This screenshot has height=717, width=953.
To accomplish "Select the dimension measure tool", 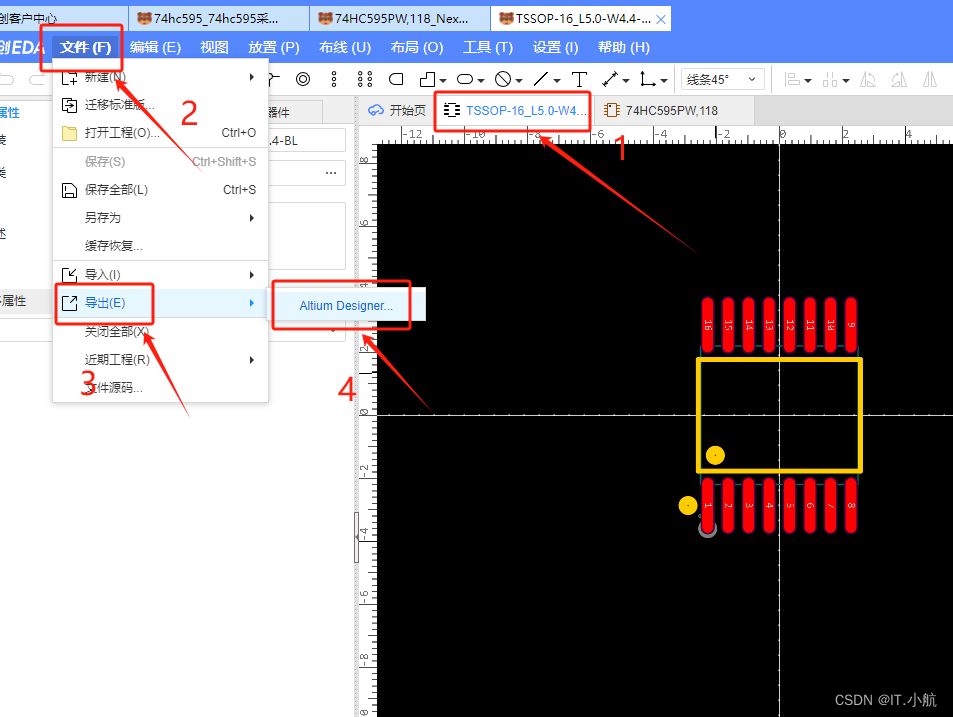I will point(610,79).
